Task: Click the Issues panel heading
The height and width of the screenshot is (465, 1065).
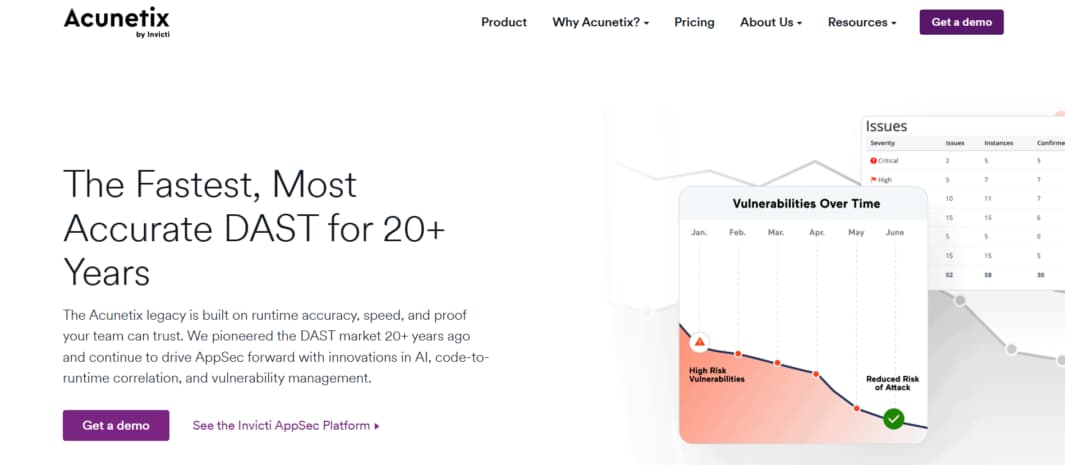Action: (886, 126)
